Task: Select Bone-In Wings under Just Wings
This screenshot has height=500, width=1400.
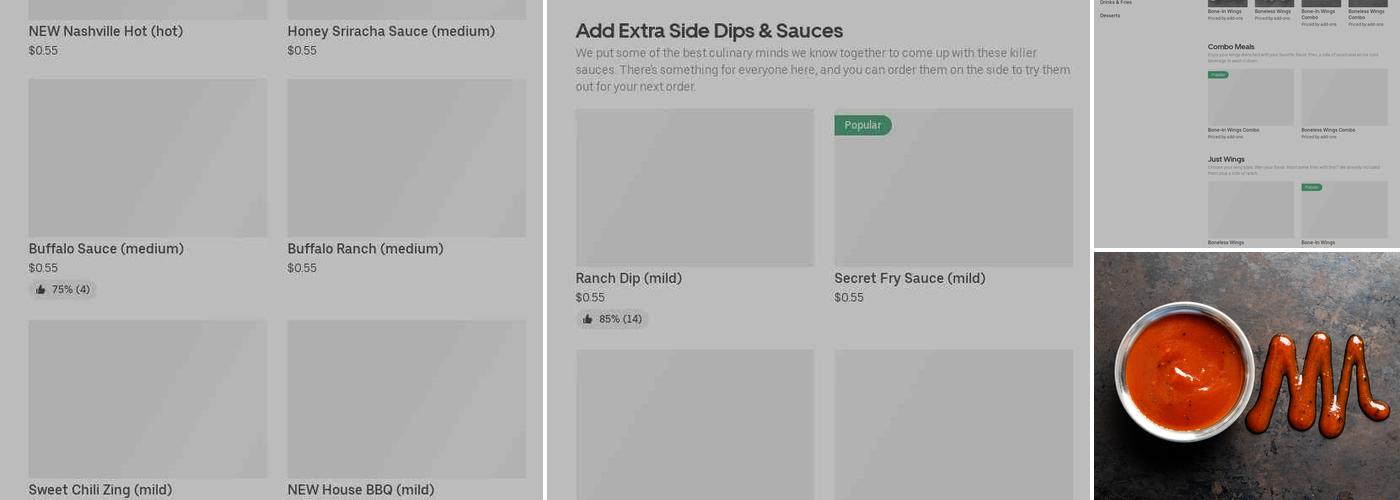Action: tap(1343, 211)
